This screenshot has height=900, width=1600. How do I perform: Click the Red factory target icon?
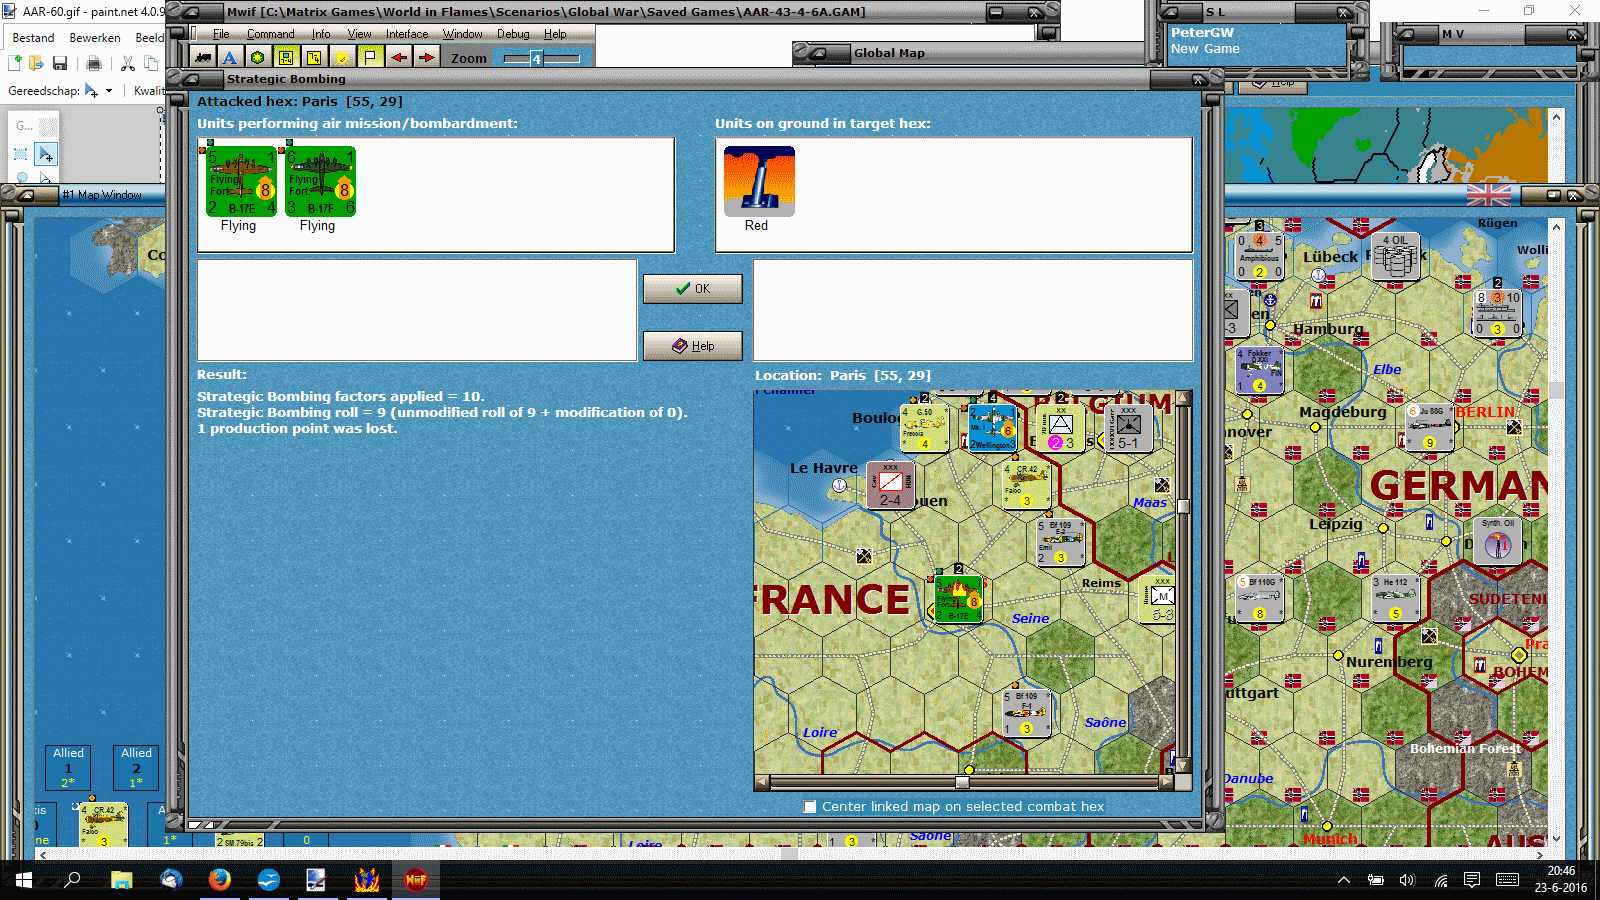[x=759, y=181]
